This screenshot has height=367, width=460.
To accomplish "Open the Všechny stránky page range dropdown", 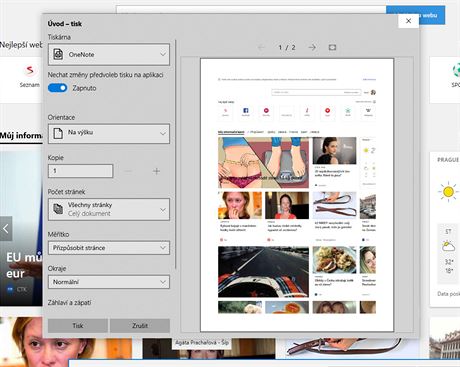I will pyautogui.click(x=109, y=209).
